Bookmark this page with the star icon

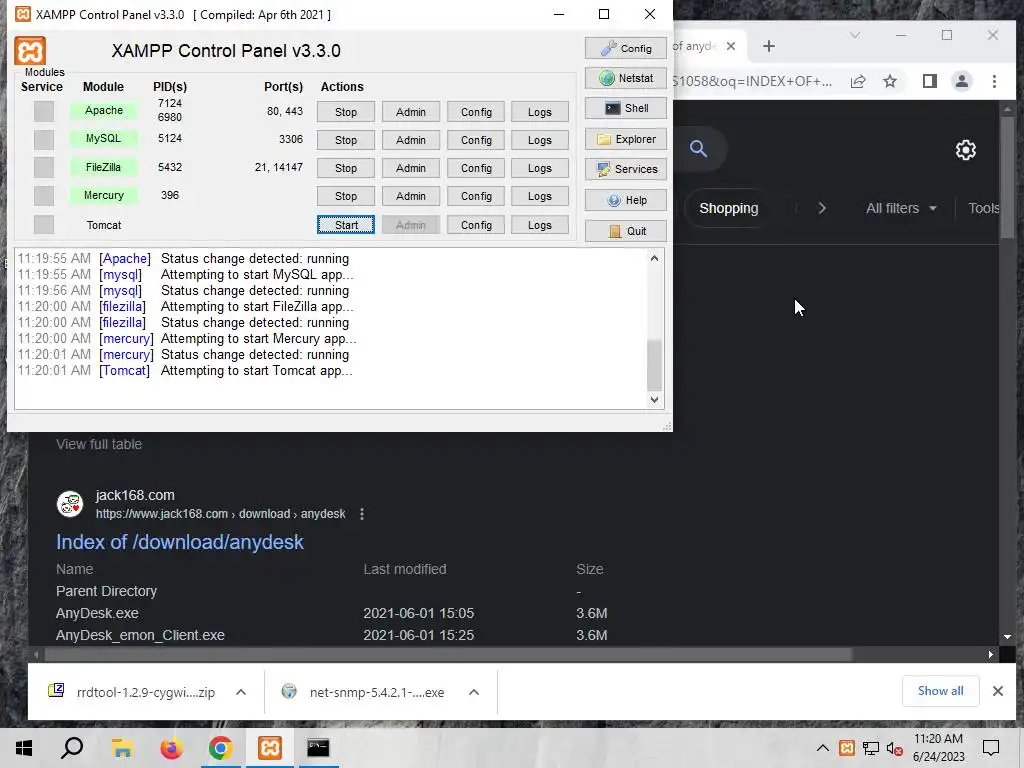889,81
